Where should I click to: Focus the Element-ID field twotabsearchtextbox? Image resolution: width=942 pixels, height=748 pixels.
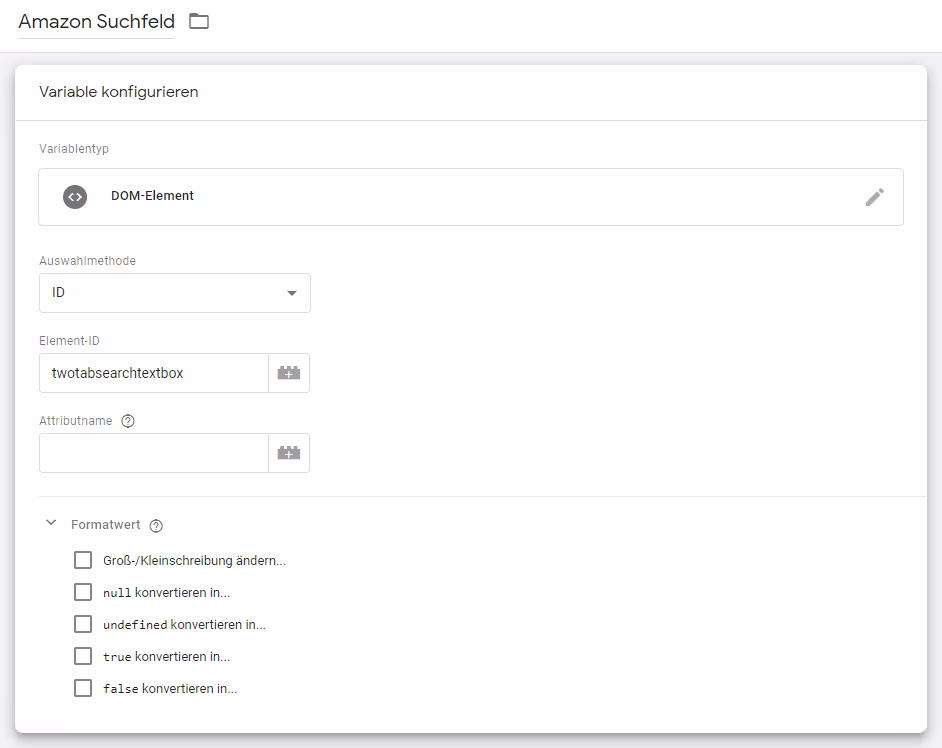(x=154, y=373)
